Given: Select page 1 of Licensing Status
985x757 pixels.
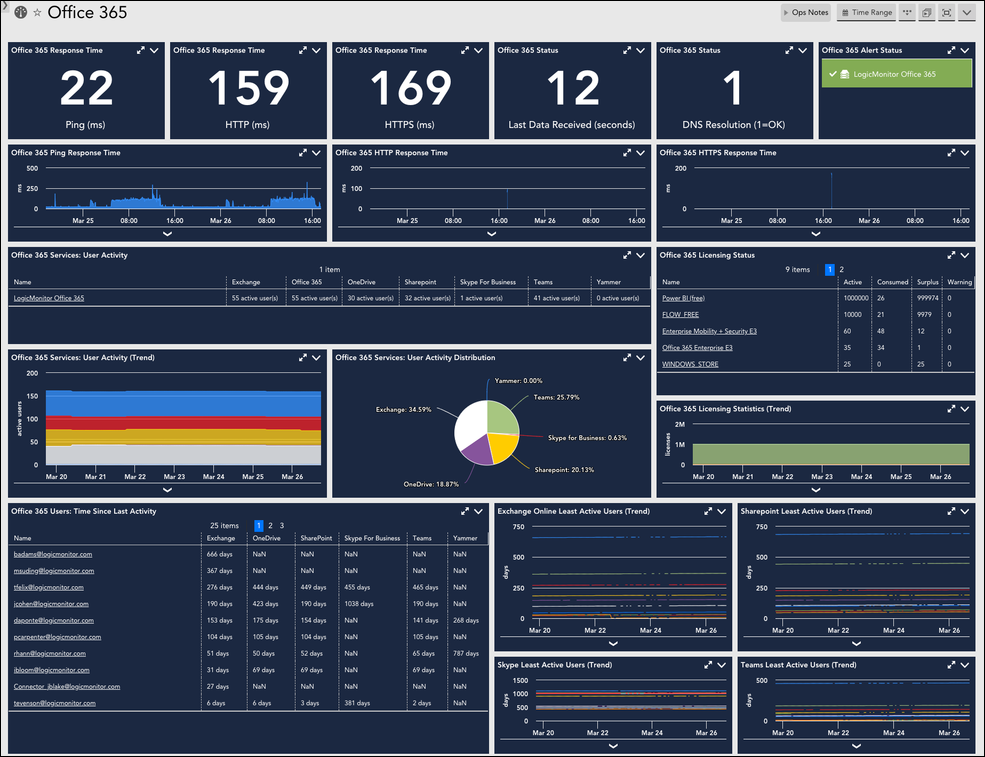Looking at the screenshot, I should pos(830,270).
